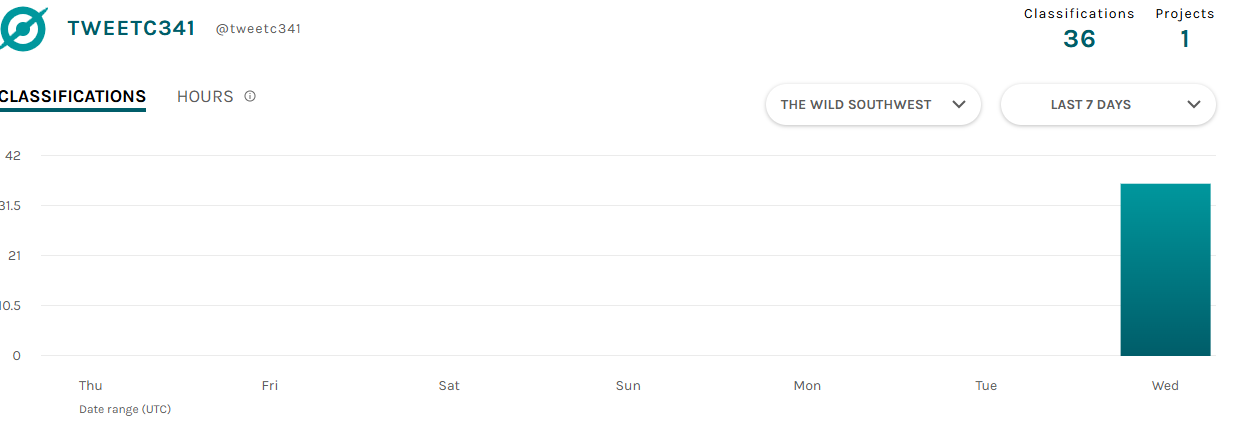The width and height of the screenshot is (1244, 436).
Task: Click the Date range (UTC) caption
Action: (125, 409)
